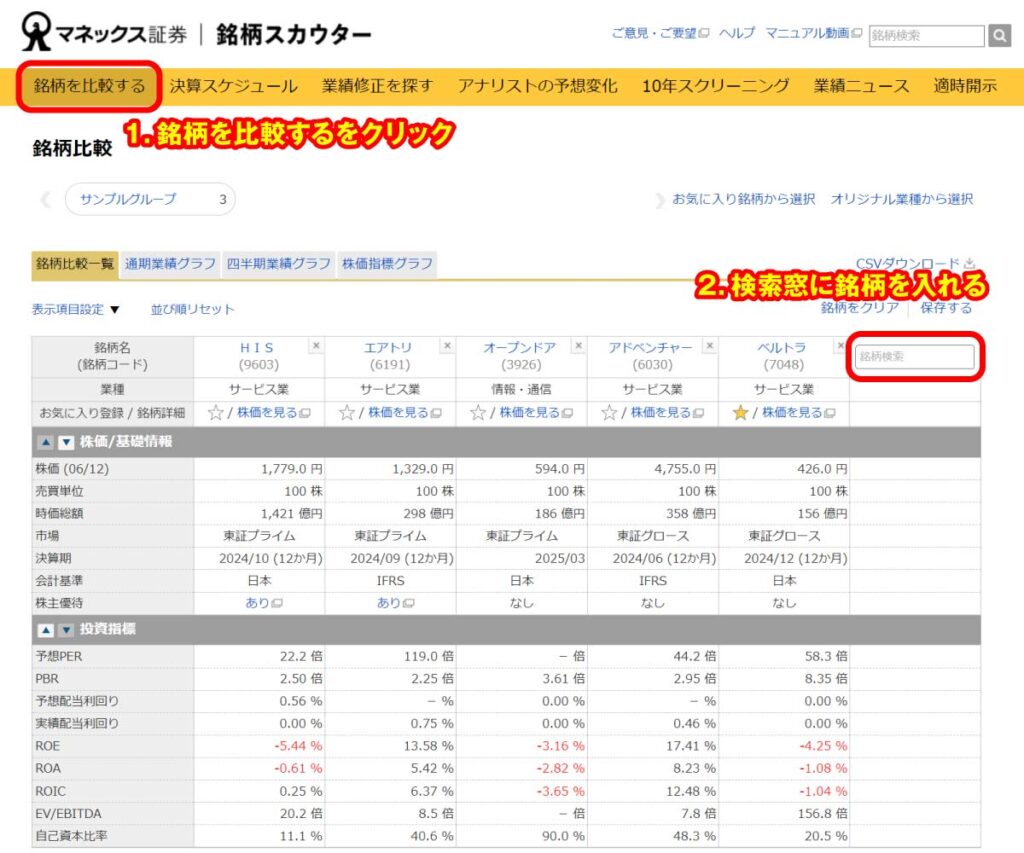
Task: Collapse 投資指標 section with up arrow
Action: [46, 630]
